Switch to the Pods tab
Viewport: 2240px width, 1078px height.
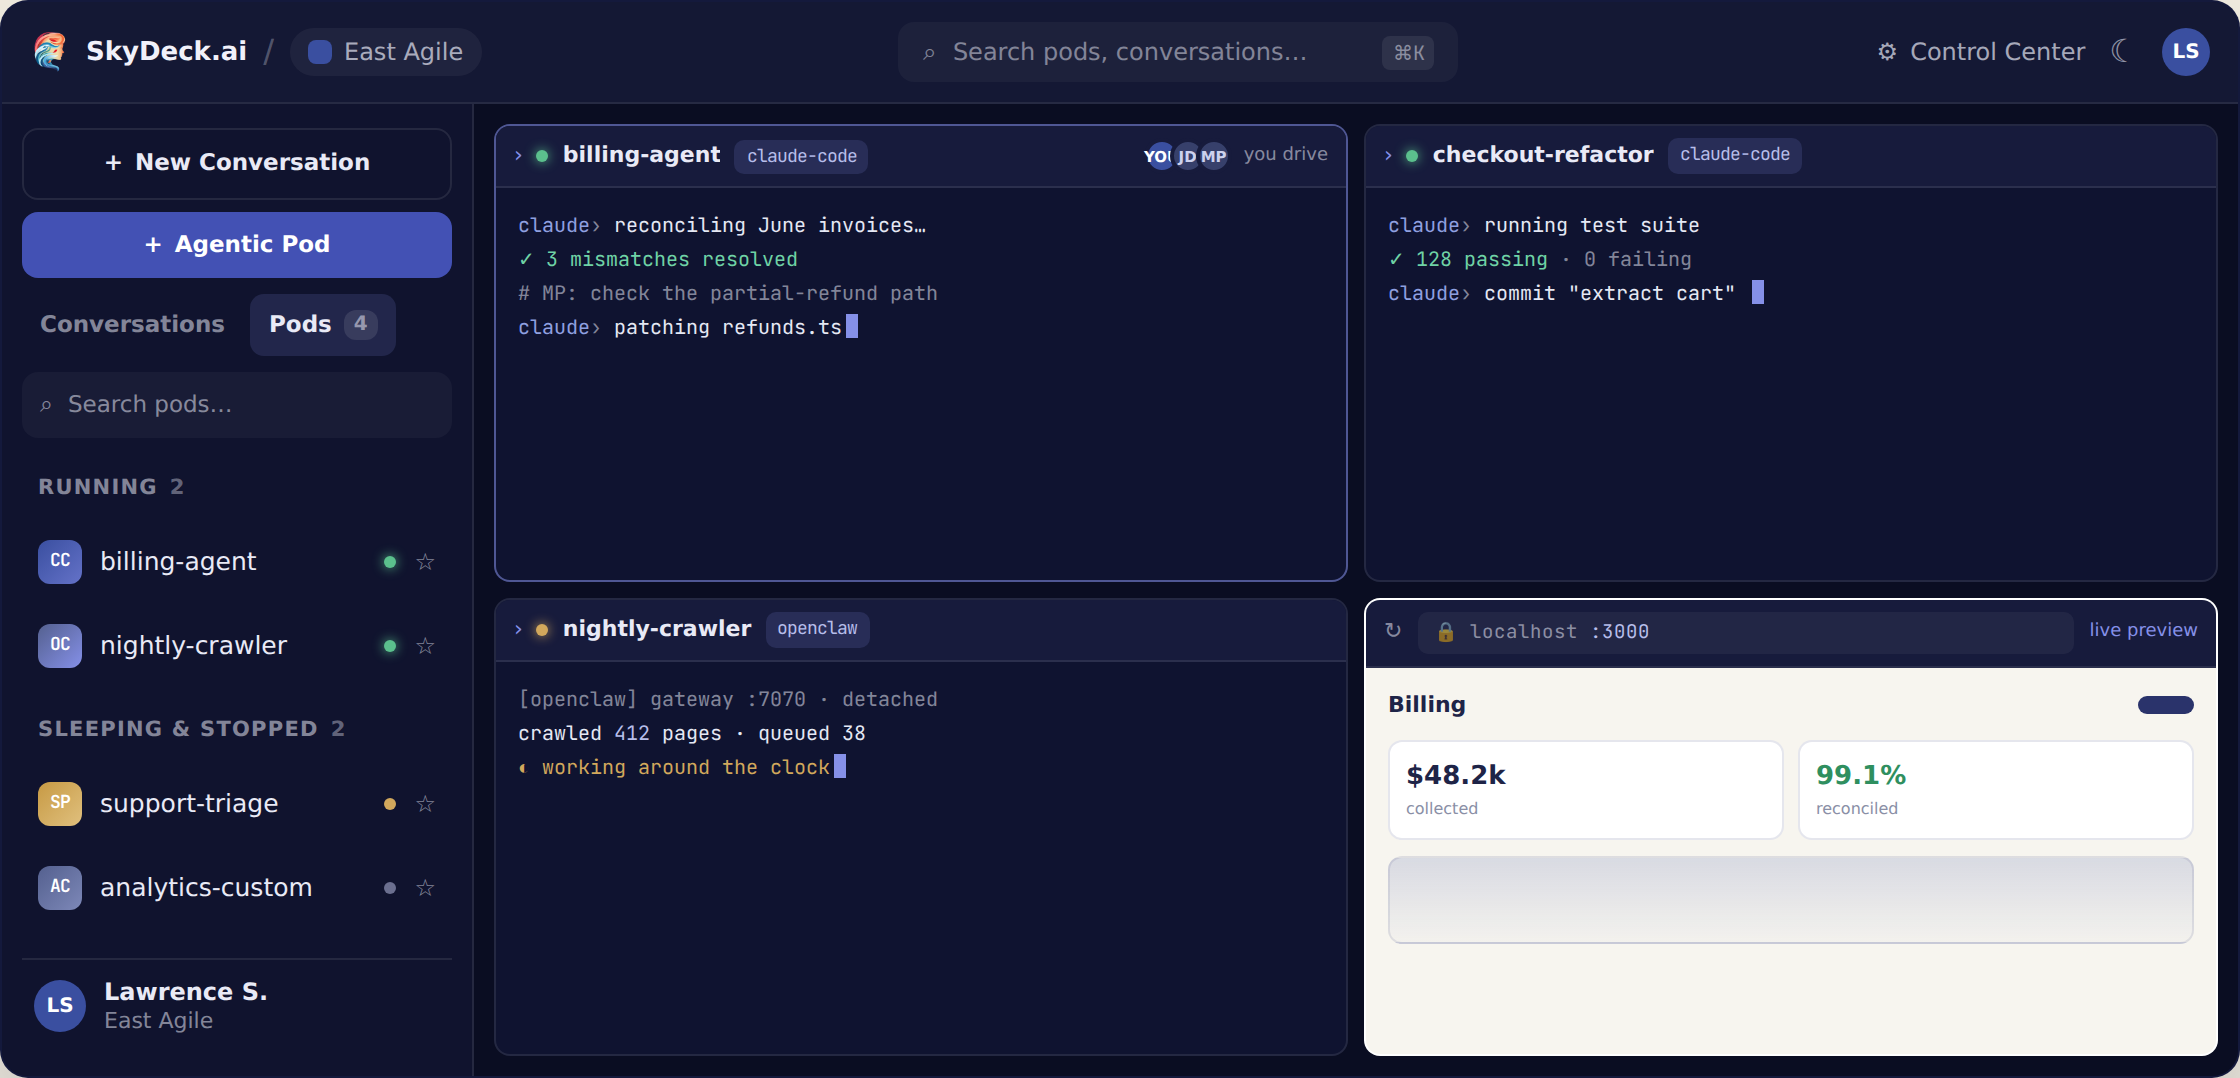coord(322,324)
